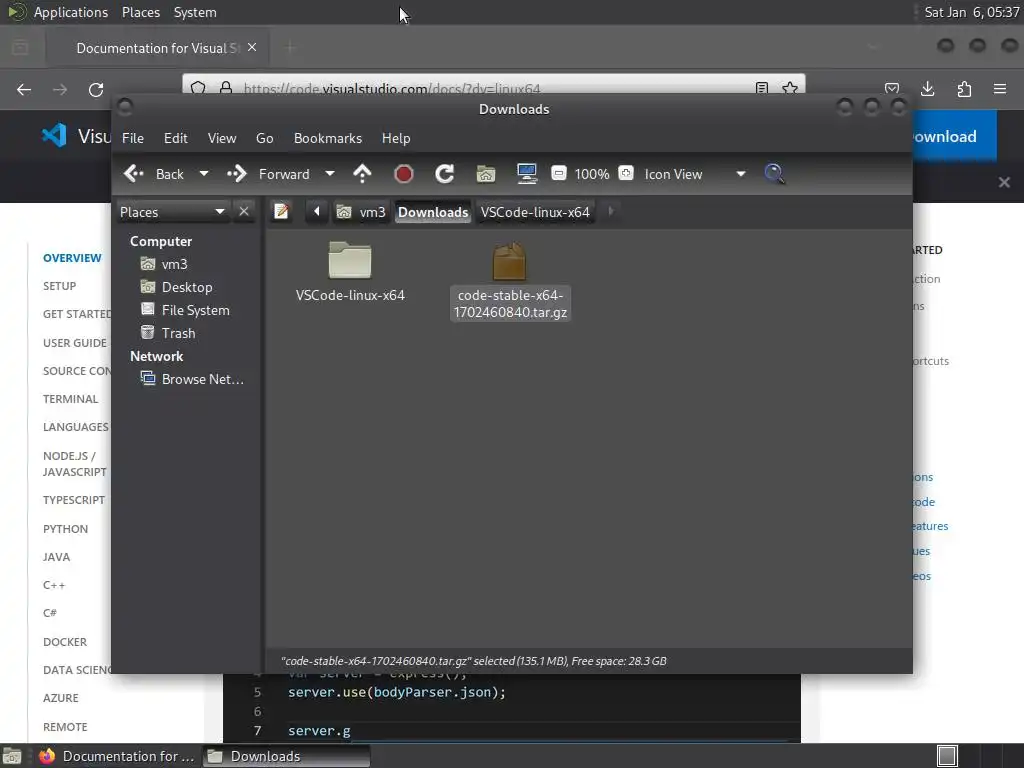Viewport: 1024px width, 768px height.
Task: Open the Edit menu
Action: tap(176, 138)
